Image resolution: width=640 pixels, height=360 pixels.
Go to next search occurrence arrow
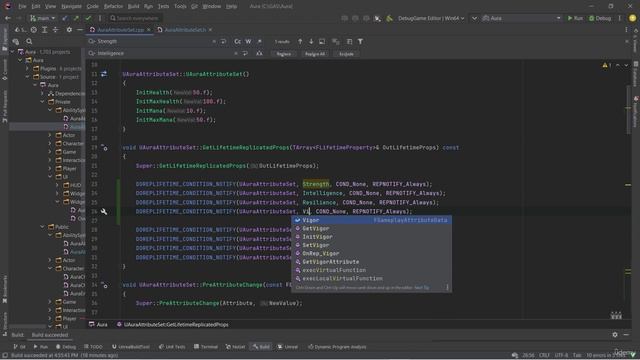311,41
